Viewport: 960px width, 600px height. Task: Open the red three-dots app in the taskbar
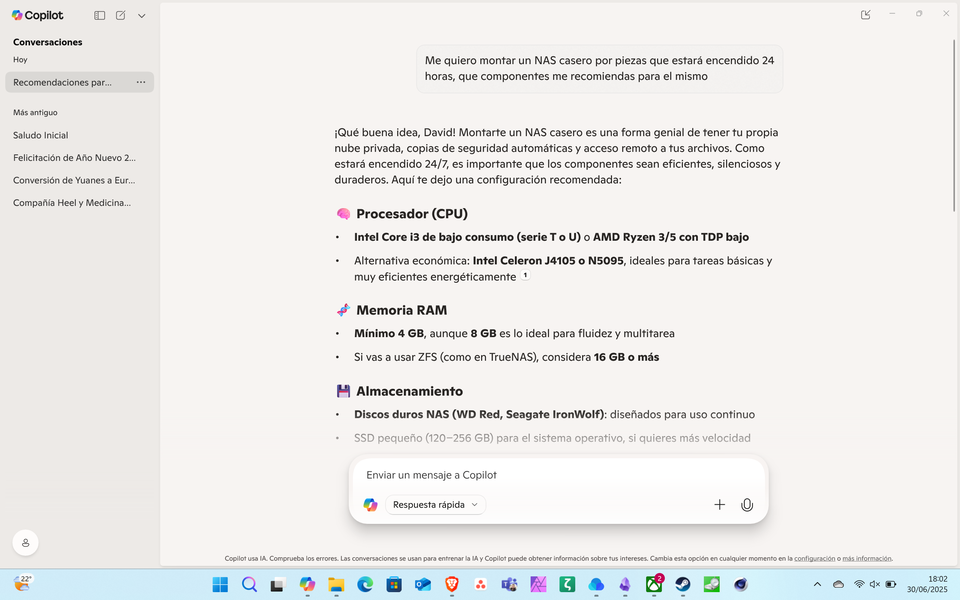[481, 585]
